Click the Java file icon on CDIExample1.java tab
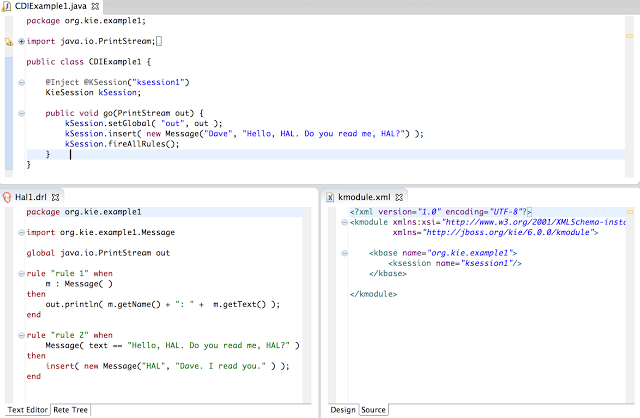Image resolution: width=640 pixels, height=418 pixels. [7, 7]
